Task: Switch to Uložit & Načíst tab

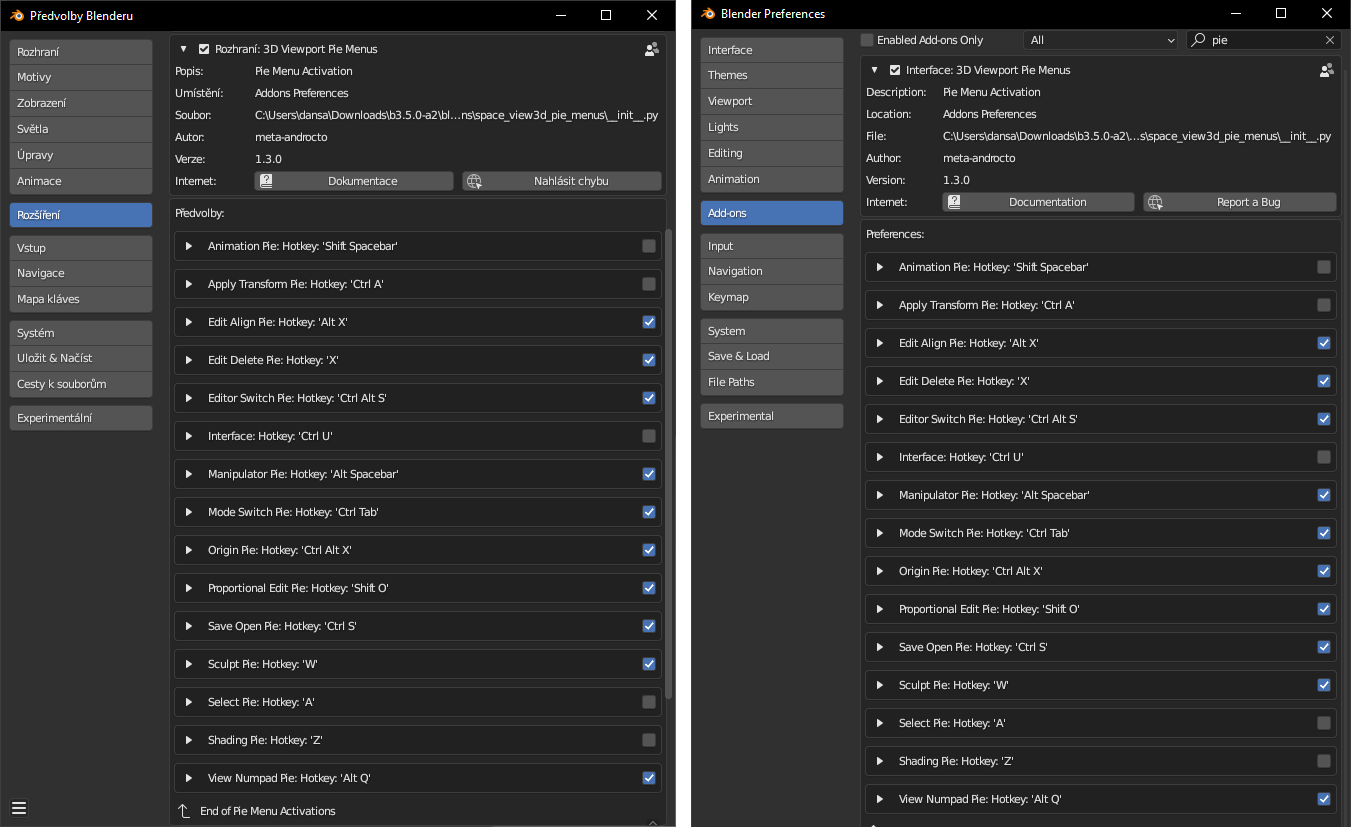Action: coord(81,358)
